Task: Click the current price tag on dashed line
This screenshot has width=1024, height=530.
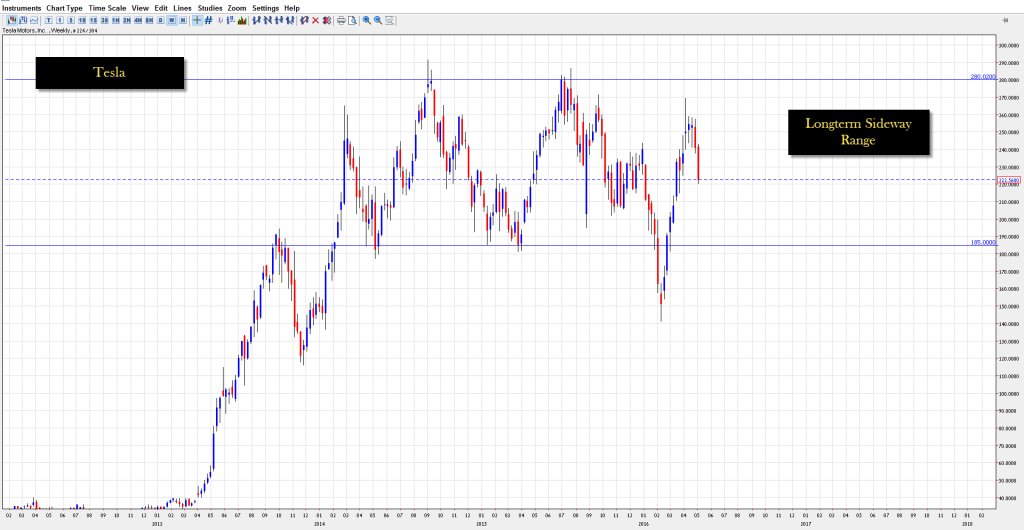Action: (x=1009, y=179)
